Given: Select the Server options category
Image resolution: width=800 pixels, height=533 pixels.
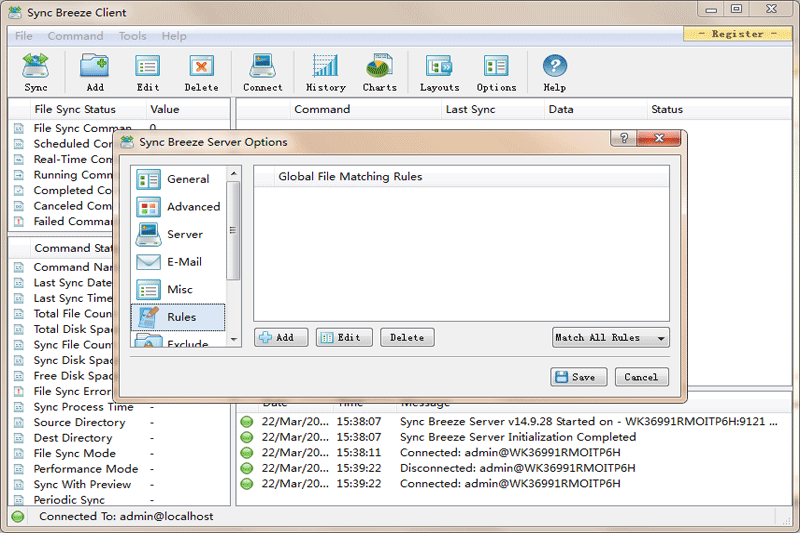Looking at the screenshot, I should click(x=178, y=234).
